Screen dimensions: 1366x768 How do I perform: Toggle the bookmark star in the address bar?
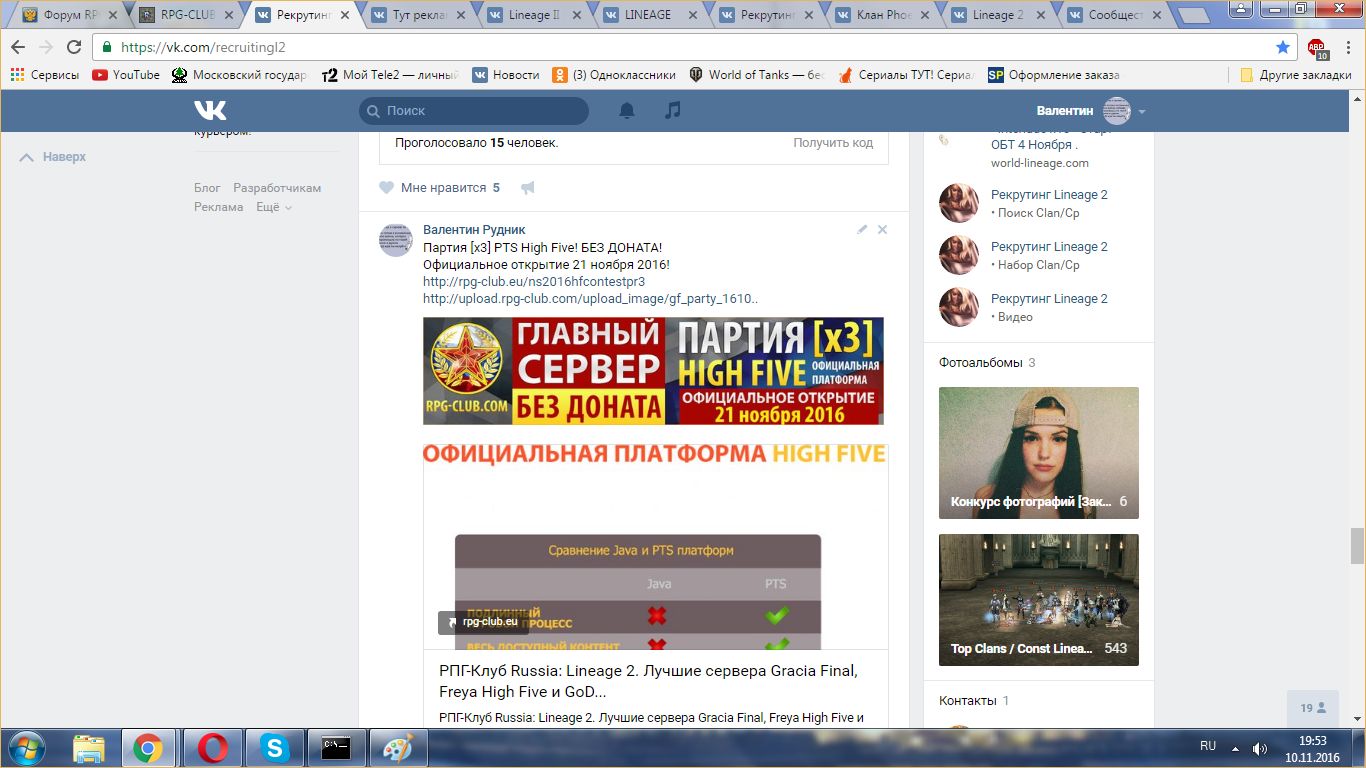(1283, 47)
